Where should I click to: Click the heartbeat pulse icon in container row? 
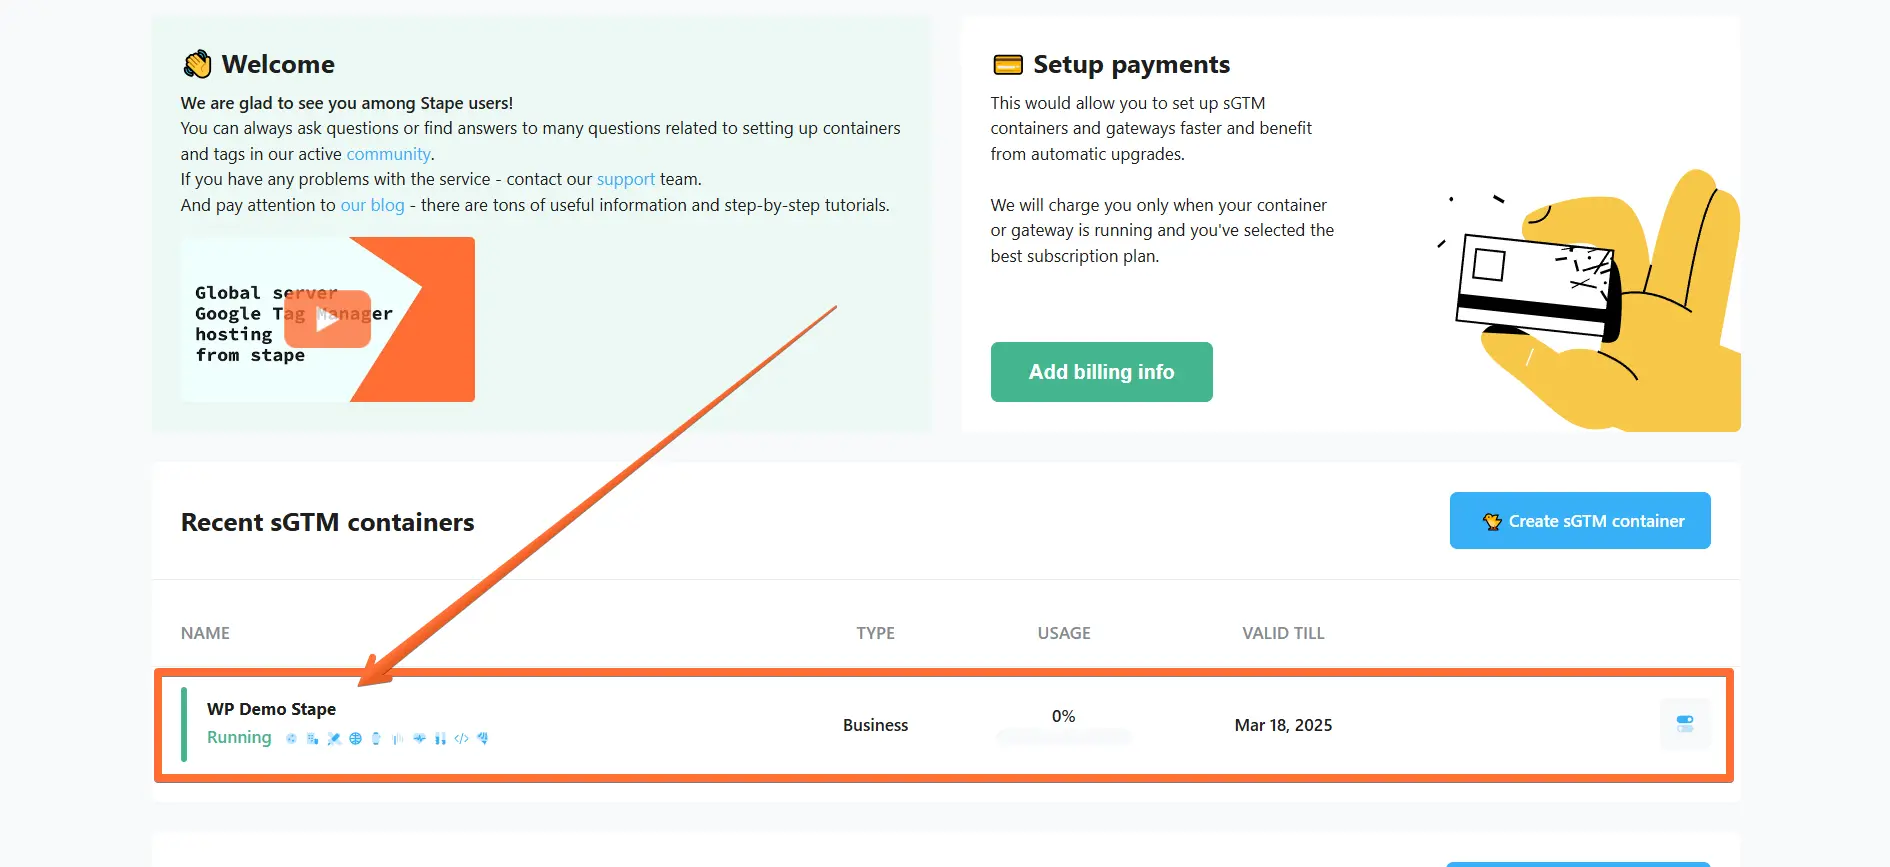(419, 739)
